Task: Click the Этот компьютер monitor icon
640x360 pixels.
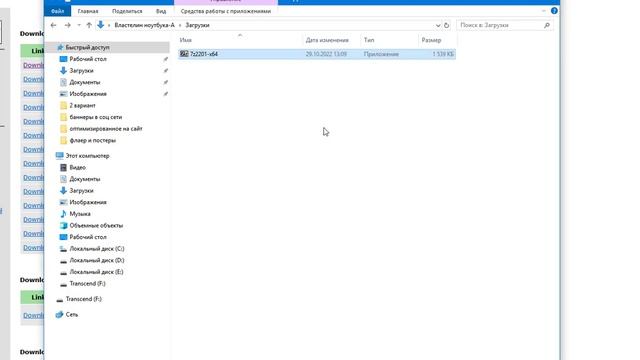Action: pyautogui.click(x=60, y=156)
